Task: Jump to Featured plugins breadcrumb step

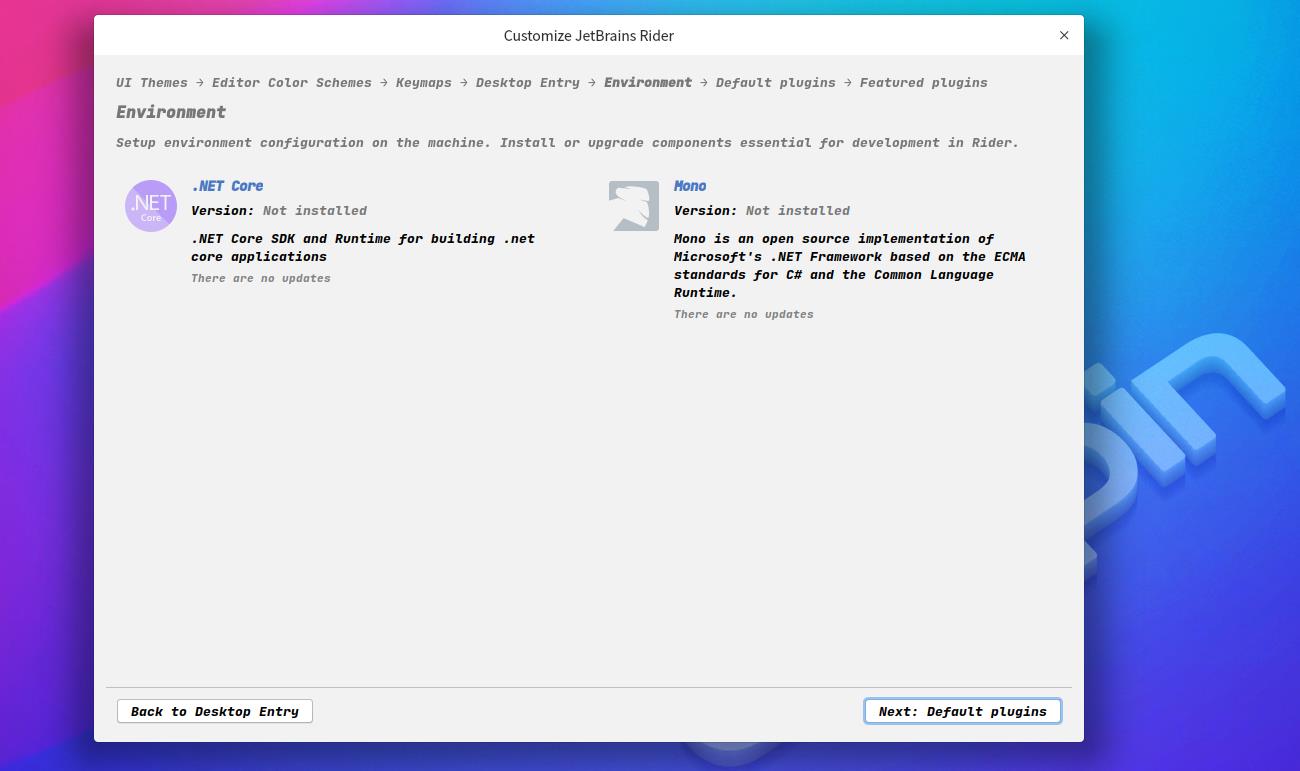Action: [924, 82]
